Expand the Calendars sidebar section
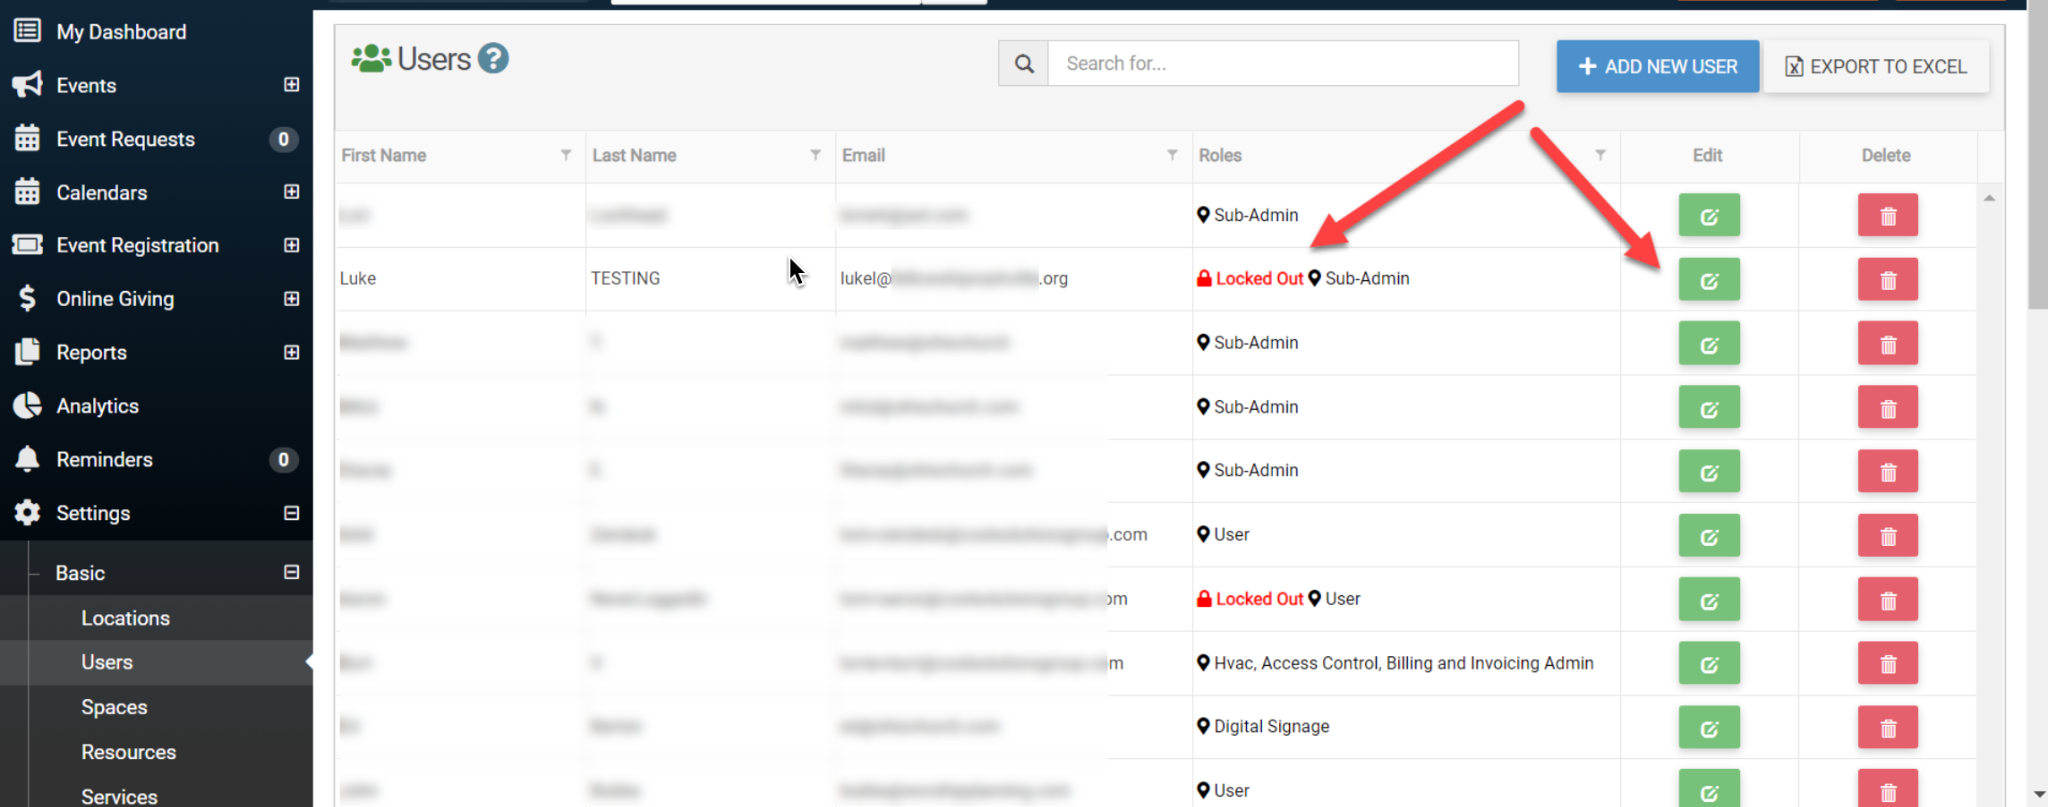Screen dimensions: 2048x807 coord(291,192)
